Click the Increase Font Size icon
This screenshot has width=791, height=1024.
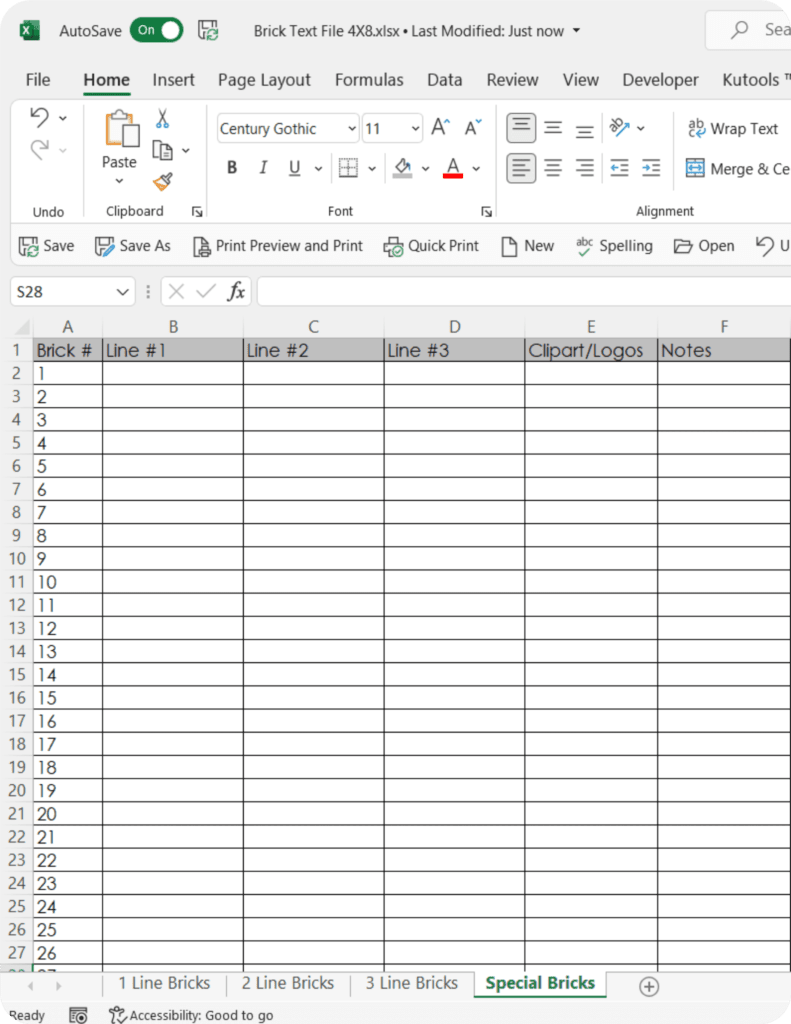(440, 128)
